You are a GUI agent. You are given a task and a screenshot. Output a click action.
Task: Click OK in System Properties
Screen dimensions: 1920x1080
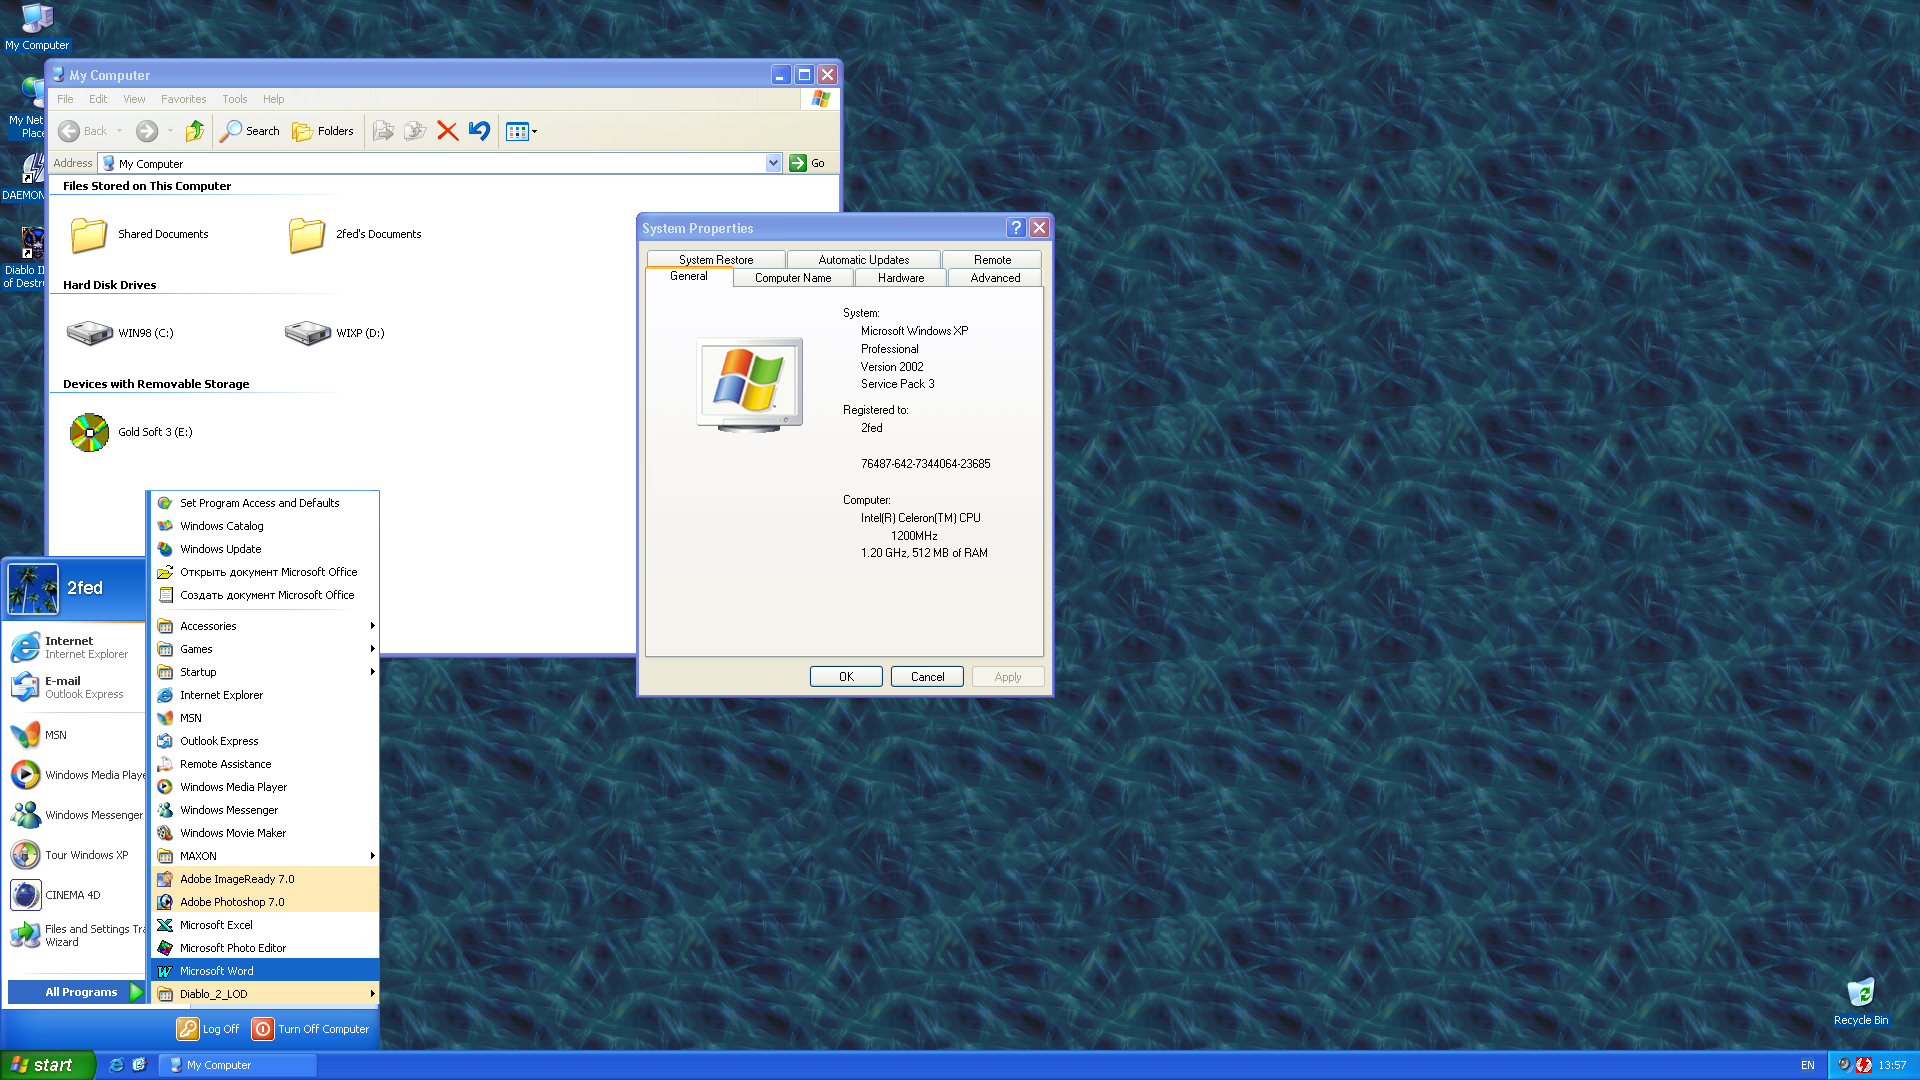pyautogui.click(x=846, y=677)
